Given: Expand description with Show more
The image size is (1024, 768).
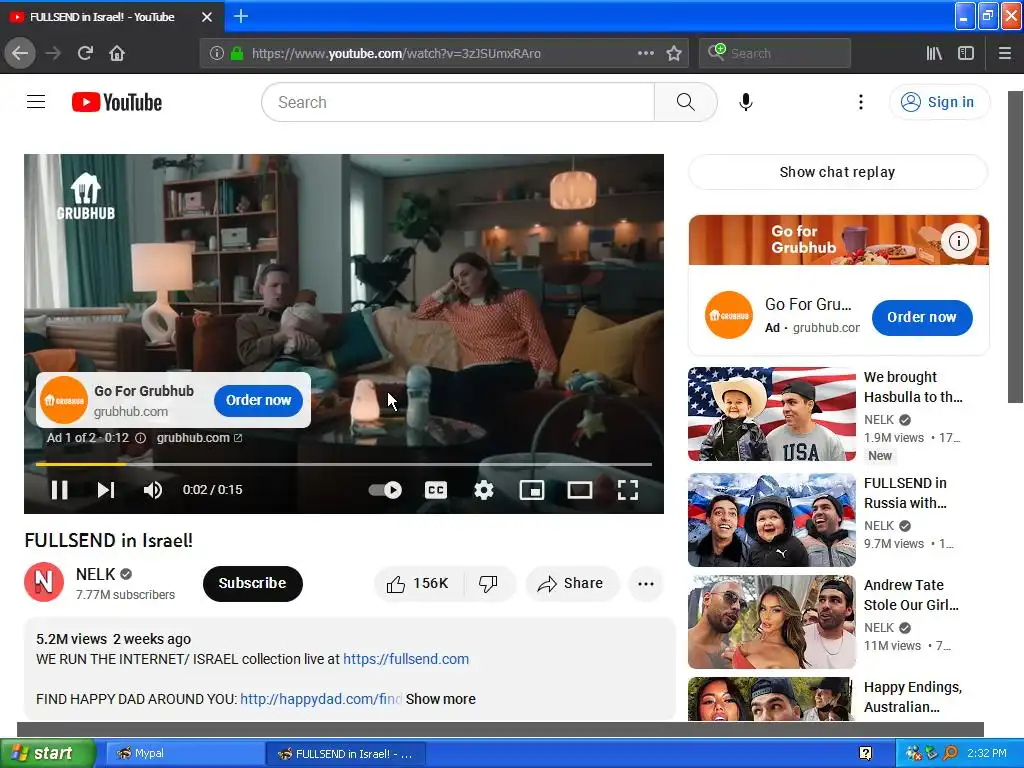Looking at the screenshot, I should click(441, 699).
